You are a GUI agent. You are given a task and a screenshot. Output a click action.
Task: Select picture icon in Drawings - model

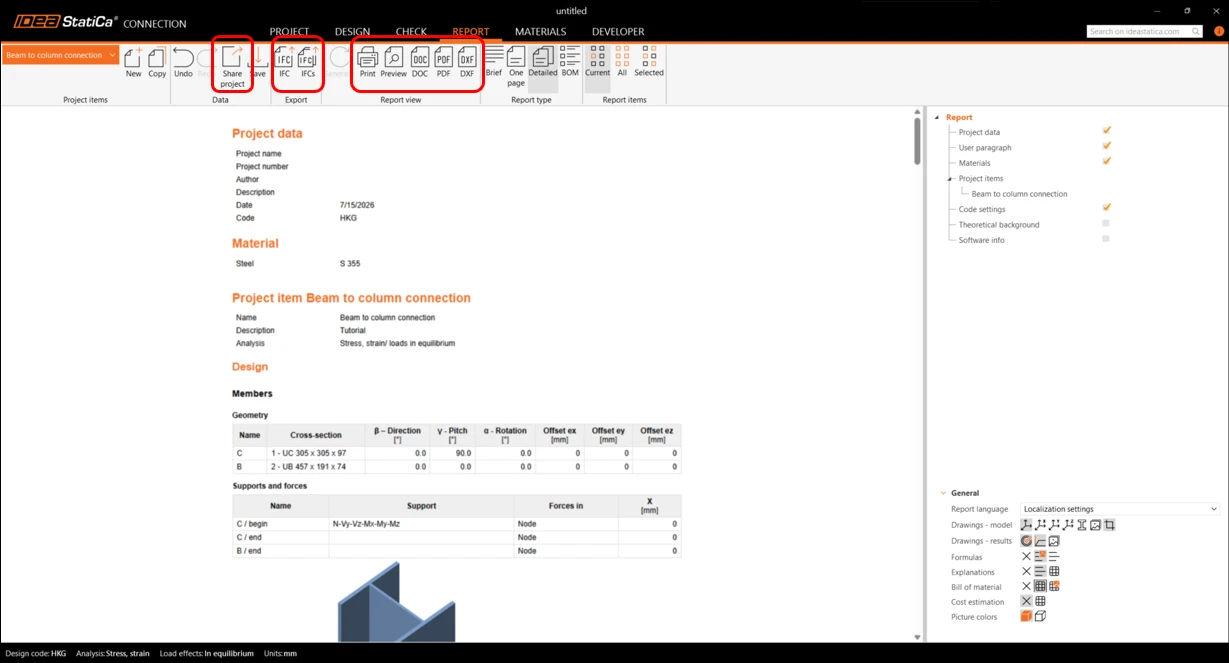1095,525
